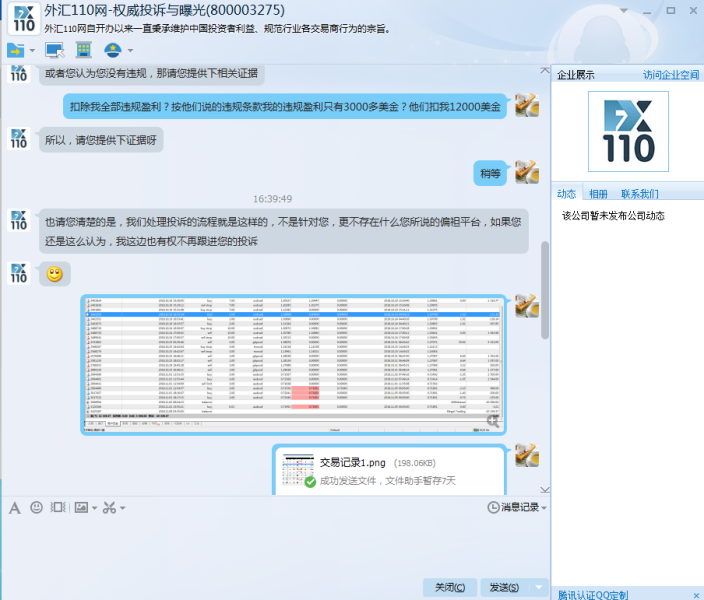Click the scissors screenshot icon
Viewport: 704px width, 600px height.
point(109,508)
